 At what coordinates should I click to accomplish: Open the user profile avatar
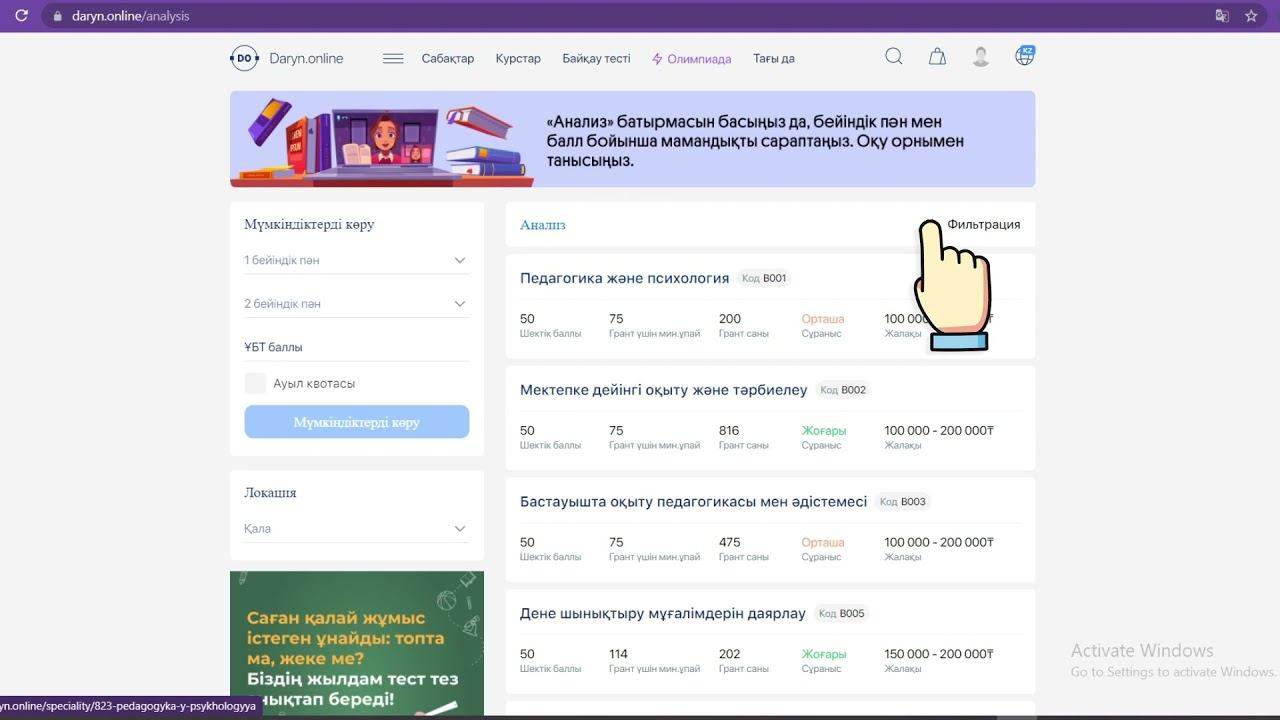[981, 57]
